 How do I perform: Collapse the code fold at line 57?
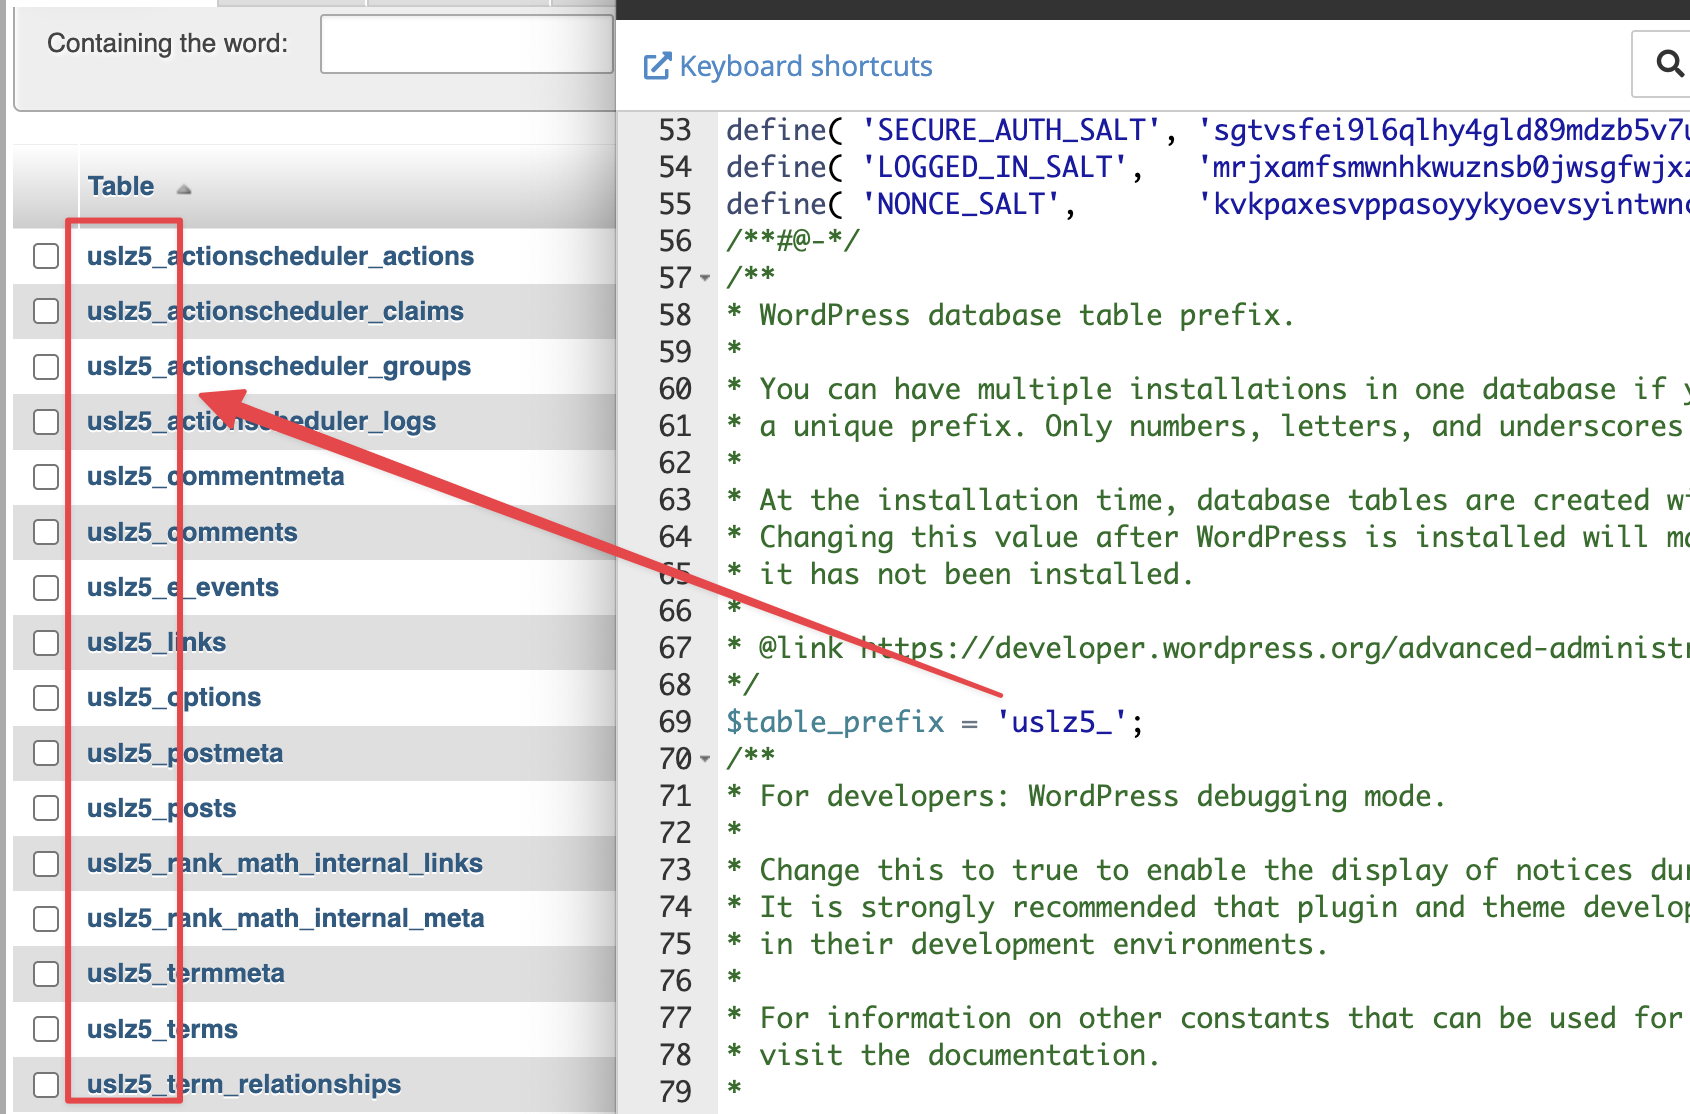(x=705, y=278)
